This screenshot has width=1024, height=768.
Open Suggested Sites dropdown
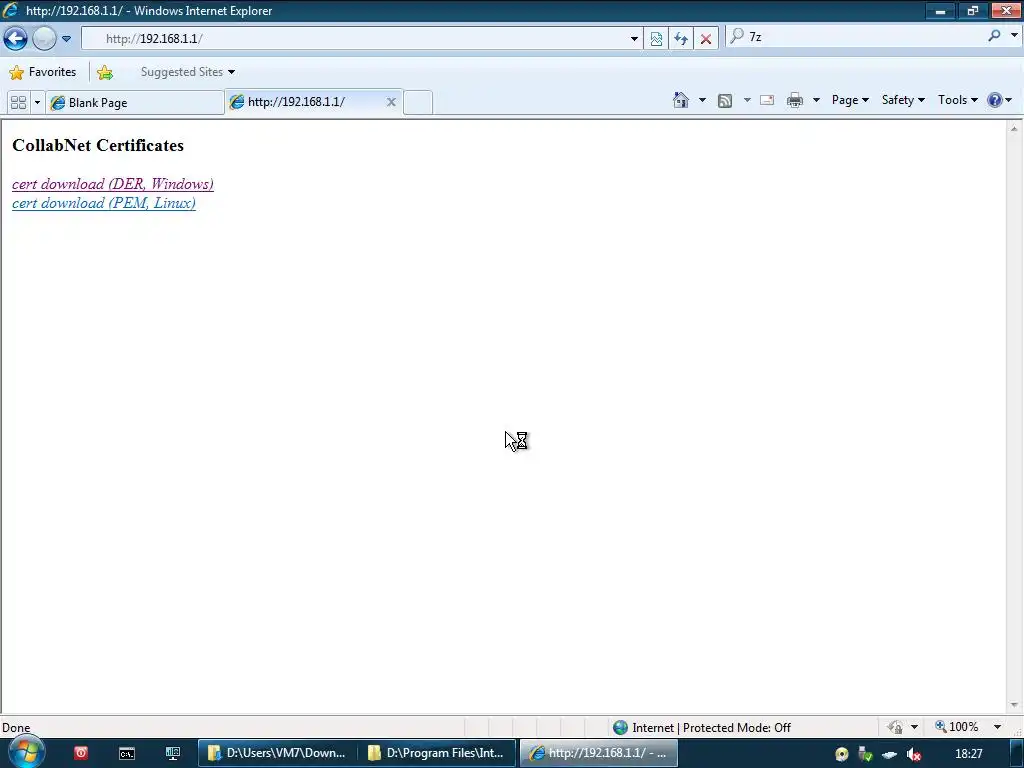(187, 72)
